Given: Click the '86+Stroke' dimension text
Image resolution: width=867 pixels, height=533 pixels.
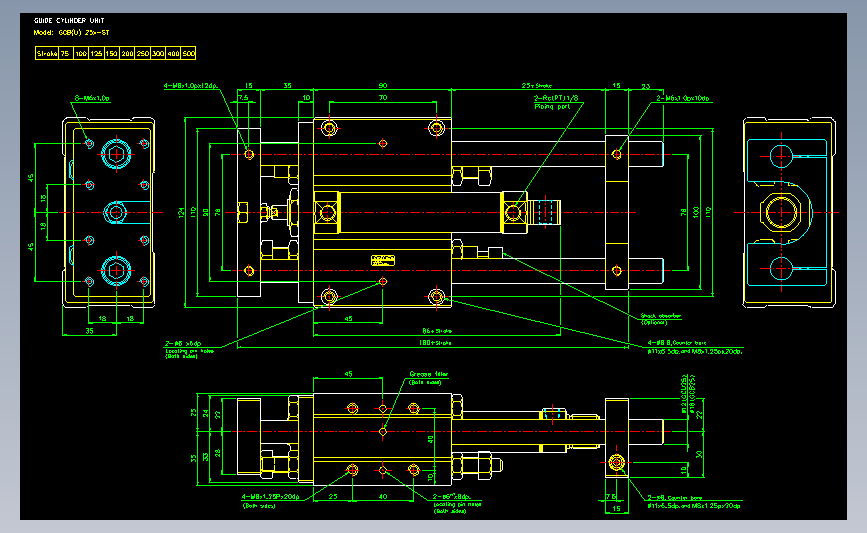Looking at the screenshot, I should [437, 331].
